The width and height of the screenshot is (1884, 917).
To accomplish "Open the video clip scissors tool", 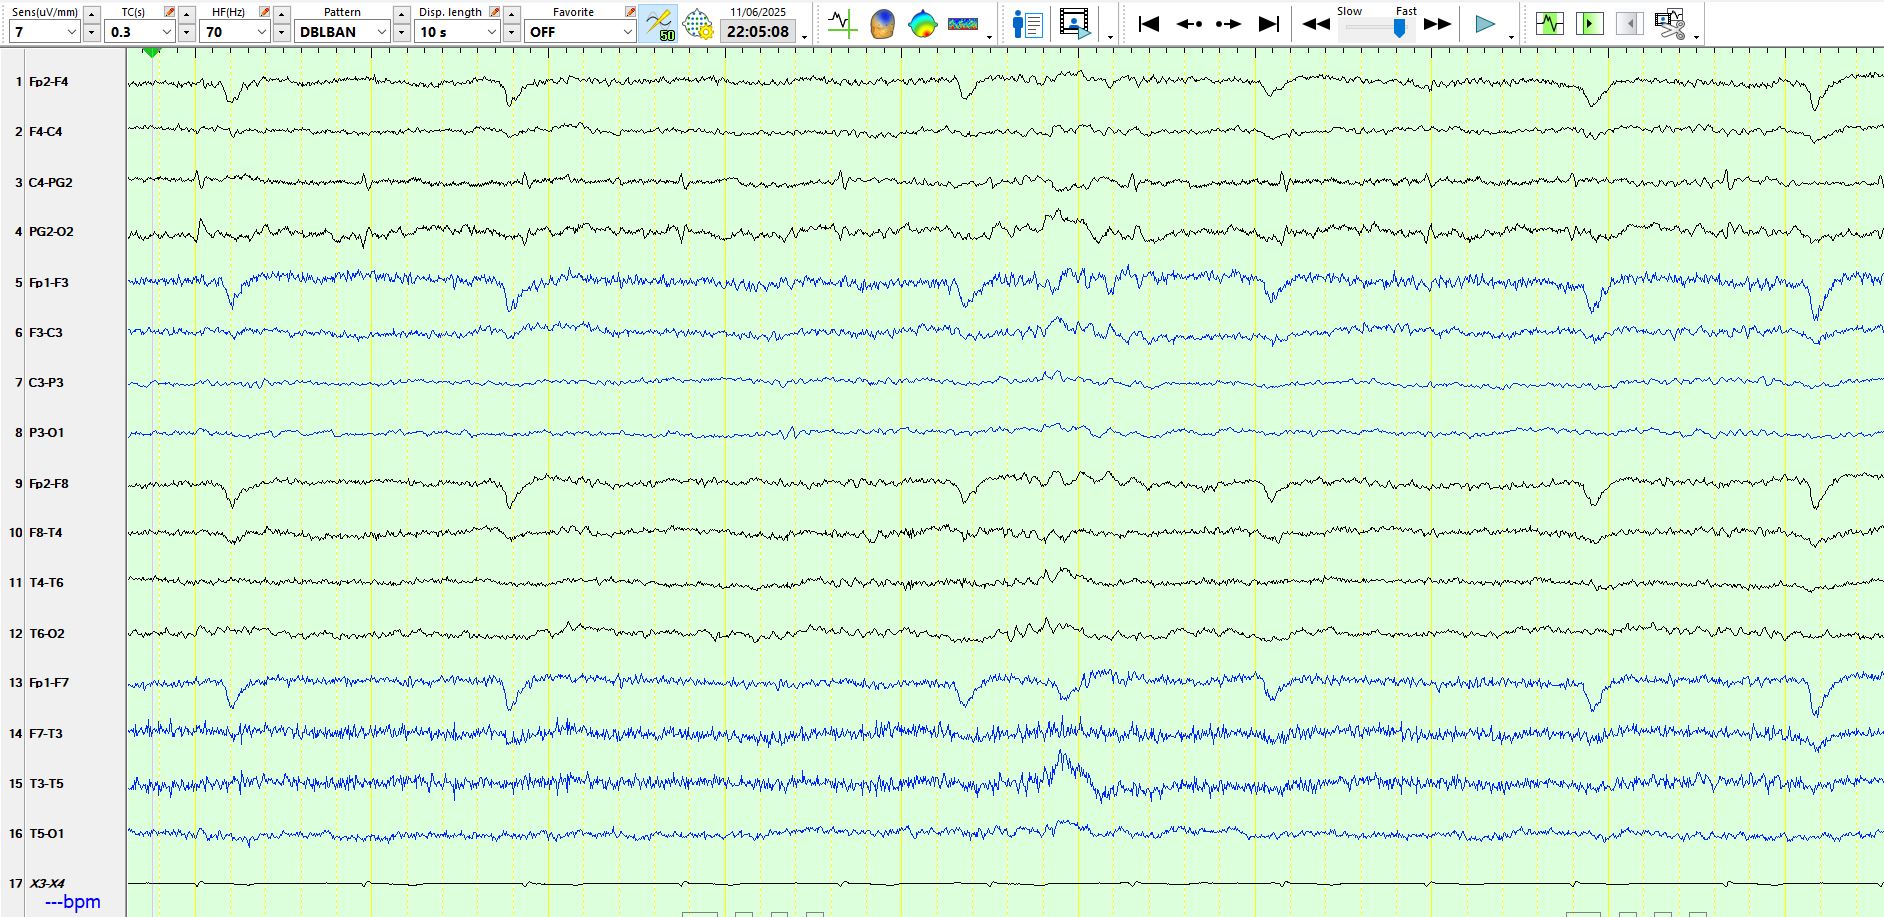I will [1670, 23].
